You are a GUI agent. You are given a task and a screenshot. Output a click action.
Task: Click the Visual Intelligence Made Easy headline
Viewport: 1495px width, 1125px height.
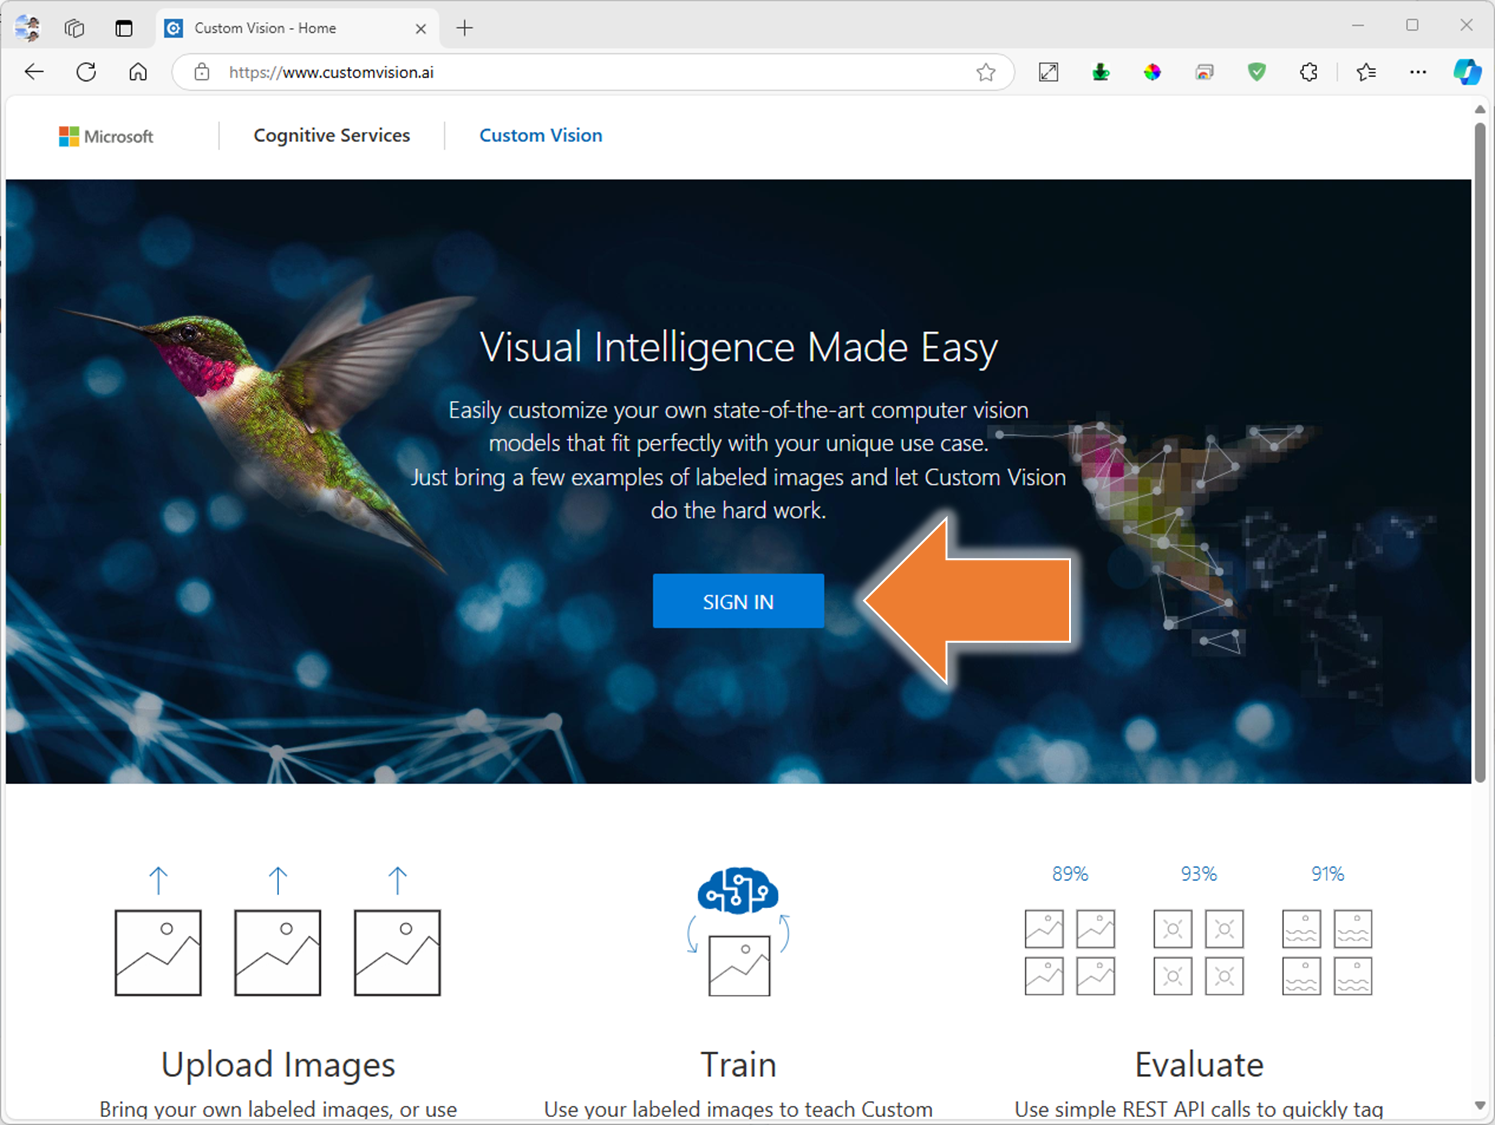(739, 348)
